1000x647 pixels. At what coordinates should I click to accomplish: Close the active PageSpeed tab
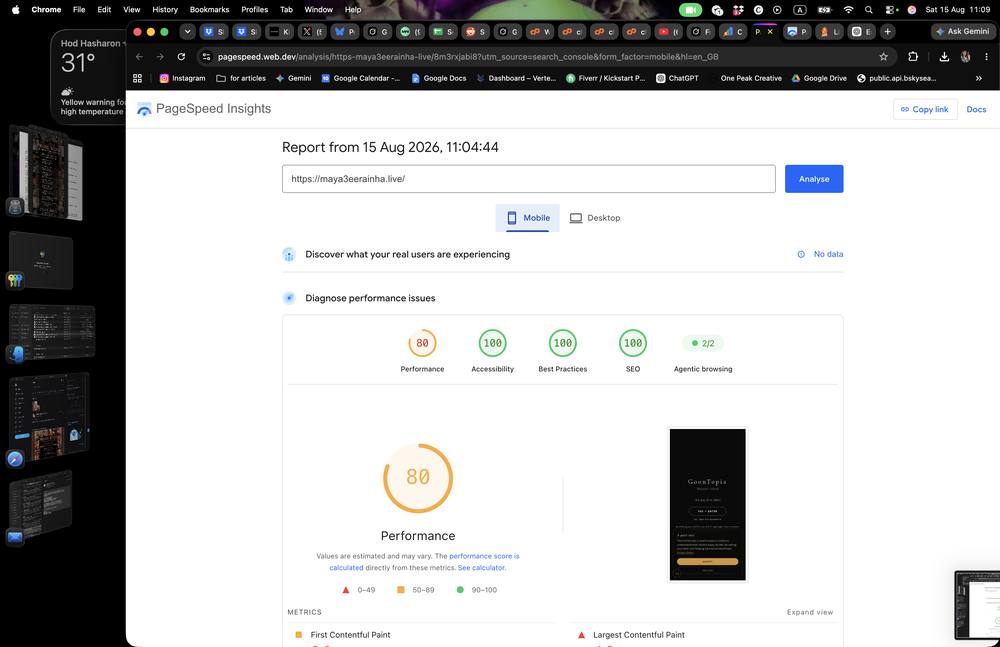pos(770,31)
